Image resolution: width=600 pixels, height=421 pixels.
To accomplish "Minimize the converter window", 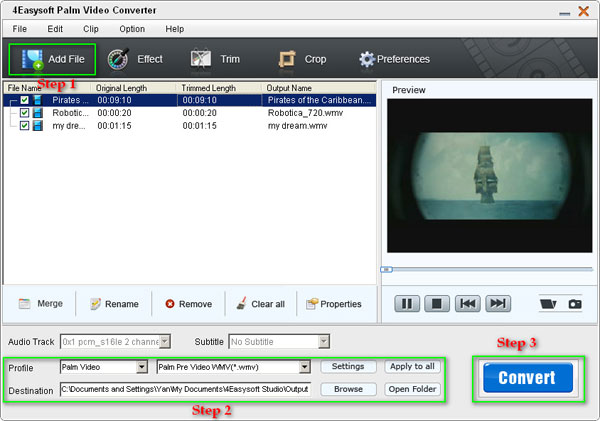I will [x=564, y=13].
